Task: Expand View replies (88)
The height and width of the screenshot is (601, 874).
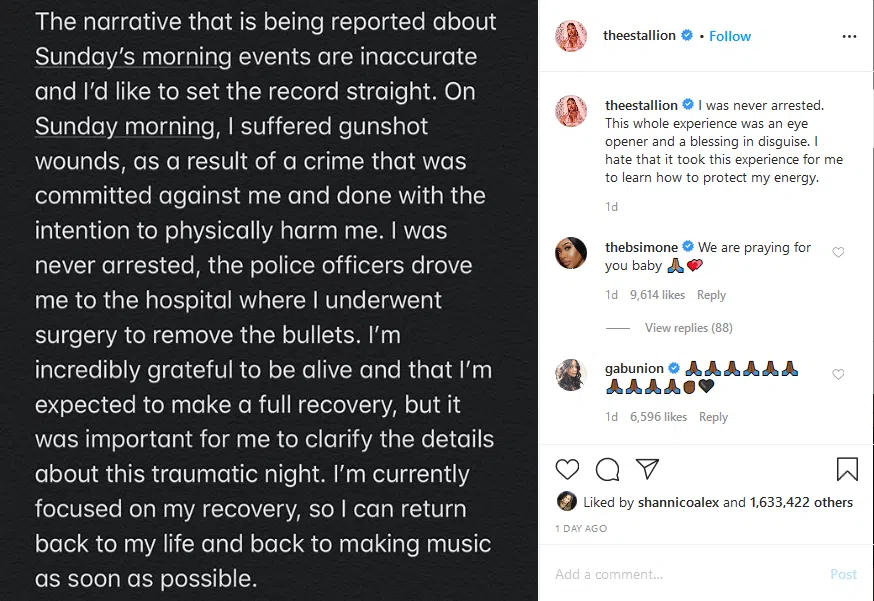Action: [689, 328]
